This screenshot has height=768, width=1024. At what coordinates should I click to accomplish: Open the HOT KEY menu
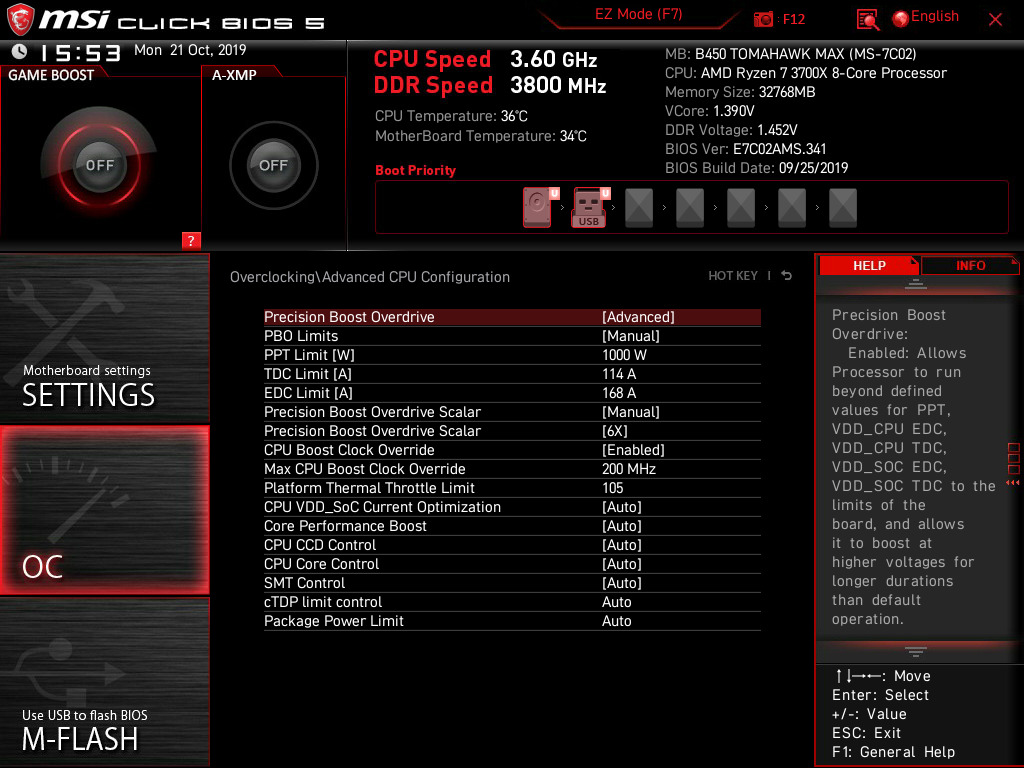[733, 276]
